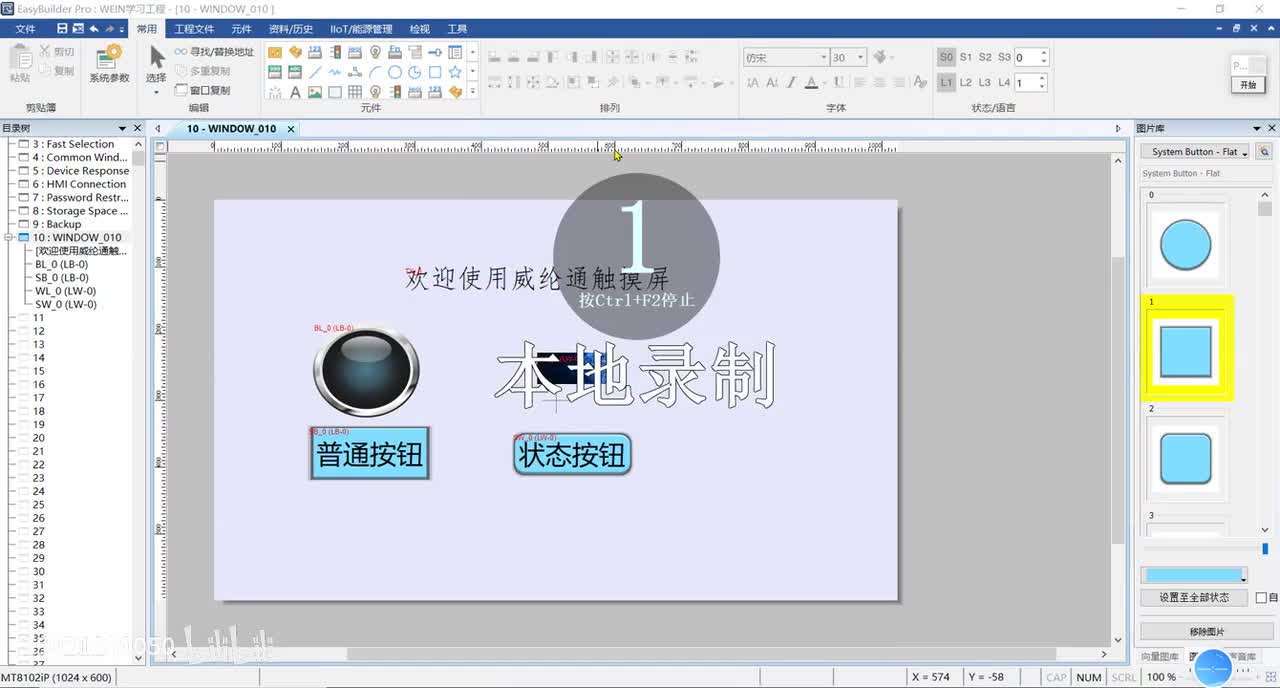Click the Start button at top right
This screenshot has width=1280, height=688.
(x=1248, y=85)
